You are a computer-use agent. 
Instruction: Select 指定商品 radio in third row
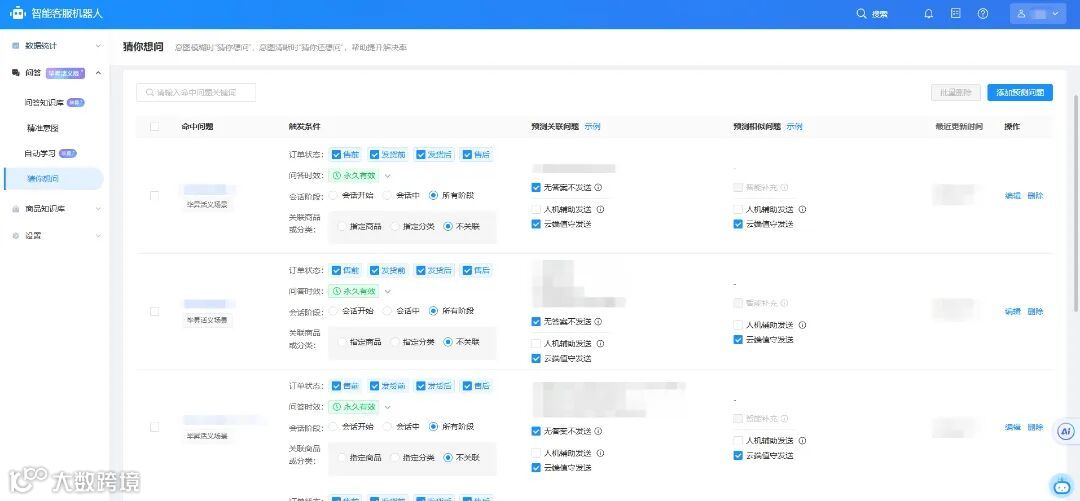[x=342, y=458]
